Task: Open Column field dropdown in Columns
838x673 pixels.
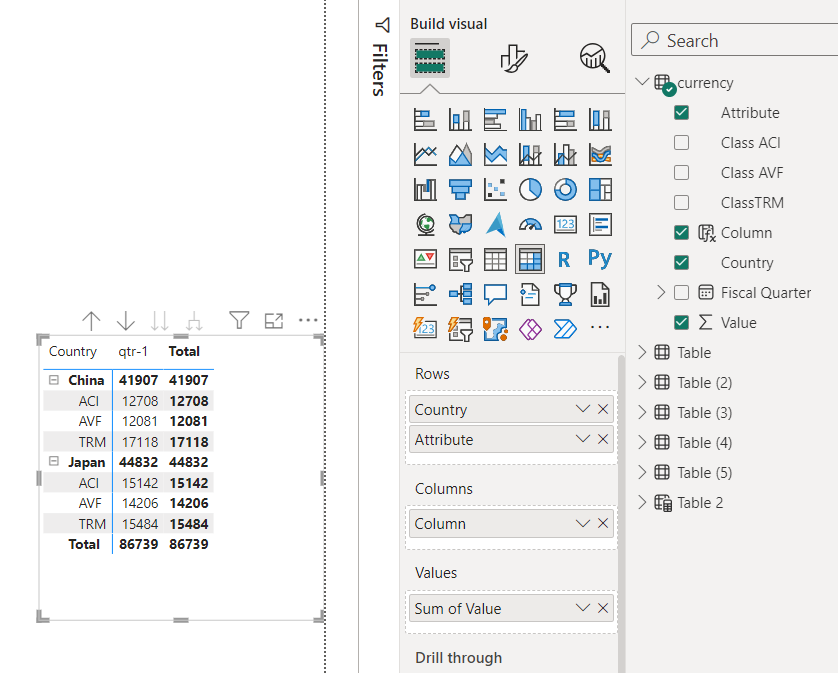Action: pos(583,523)
